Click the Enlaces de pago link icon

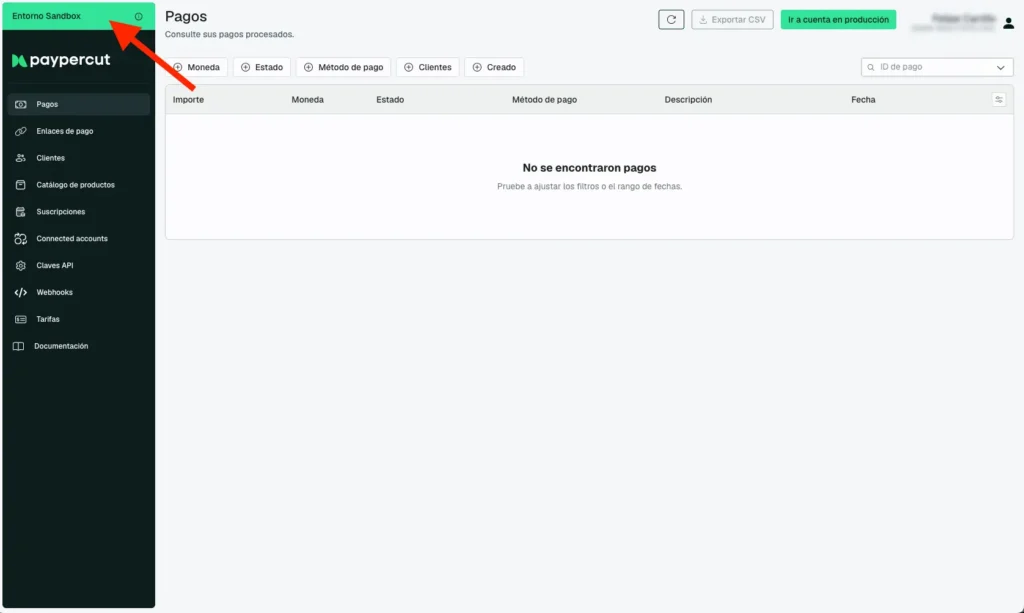pos(20,131)
